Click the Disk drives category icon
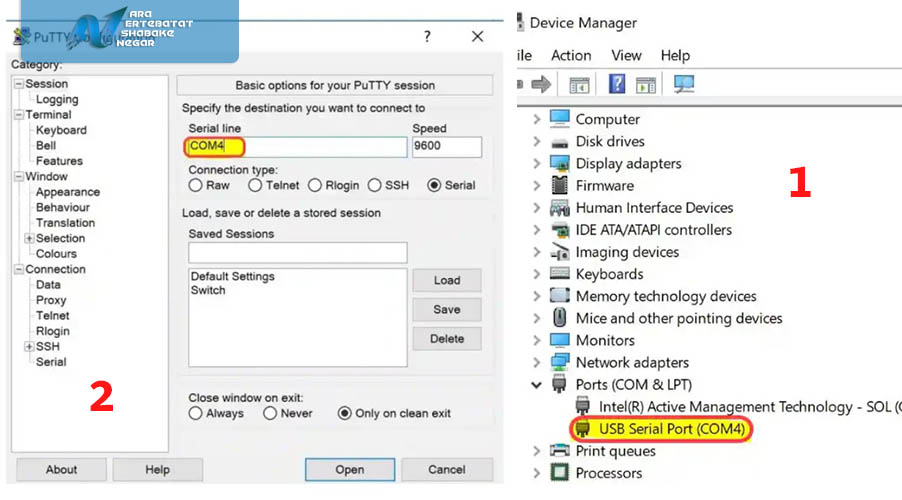Screen dimensions: 902x500 point(559,142)
